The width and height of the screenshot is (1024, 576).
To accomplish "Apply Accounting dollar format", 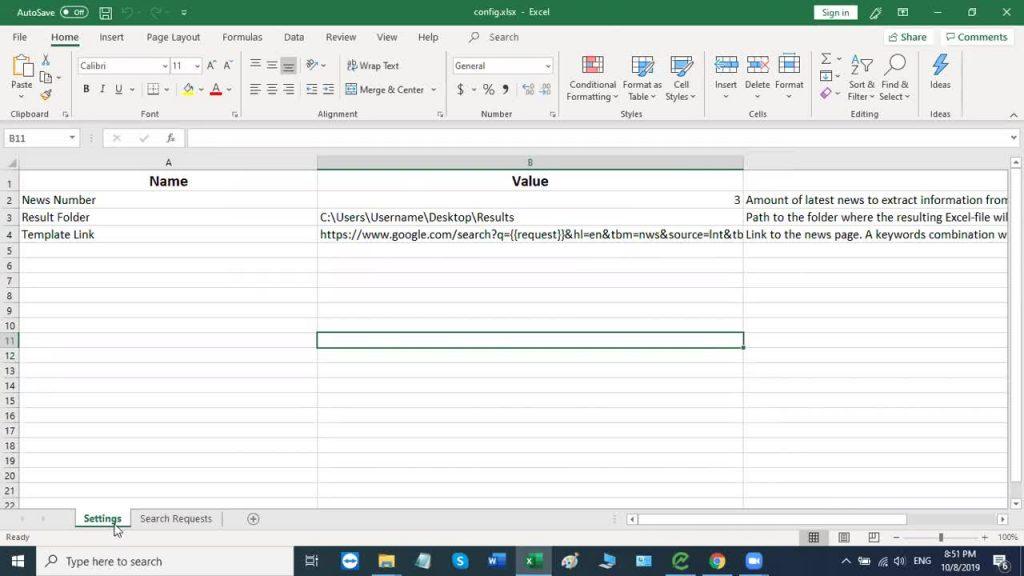I will 460,89.
